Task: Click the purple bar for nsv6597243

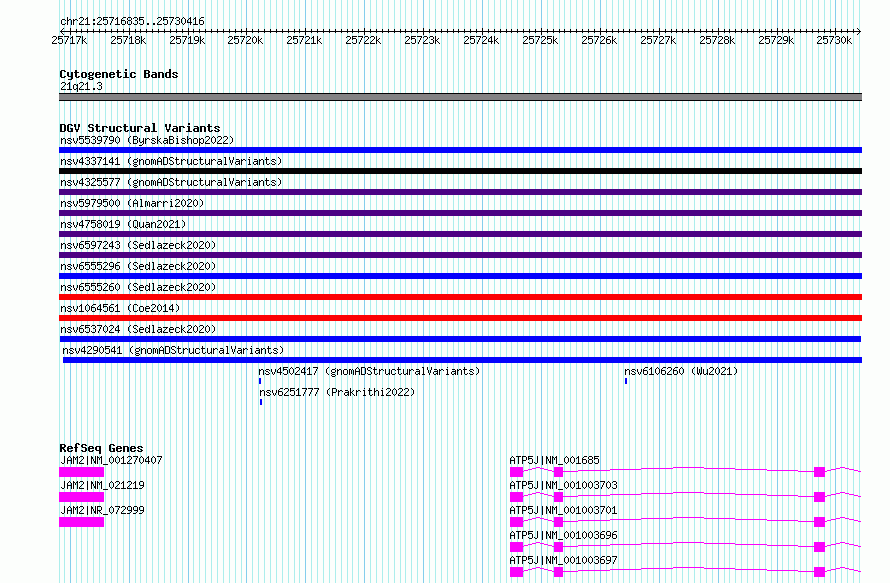Action: (x=460, y=255)
